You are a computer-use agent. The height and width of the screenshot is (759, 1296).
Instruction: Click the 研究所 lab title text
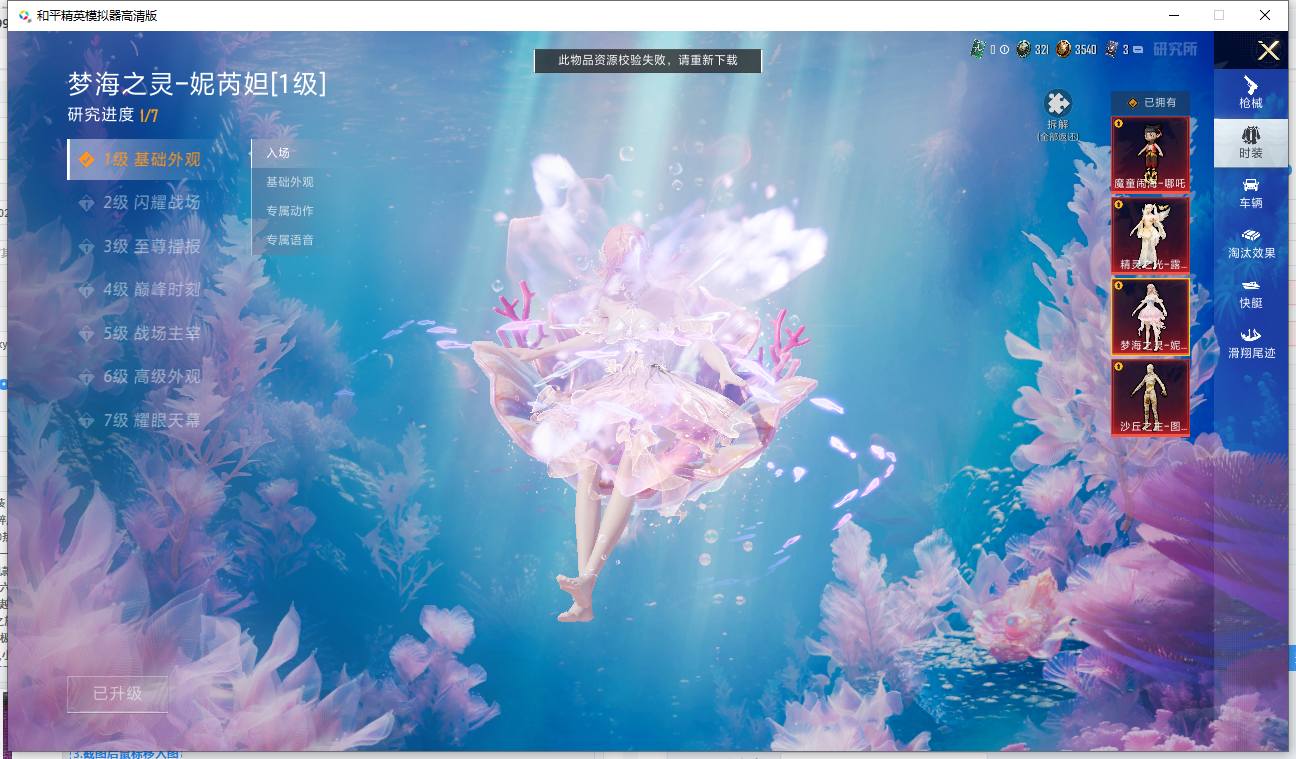[1175, 49]
